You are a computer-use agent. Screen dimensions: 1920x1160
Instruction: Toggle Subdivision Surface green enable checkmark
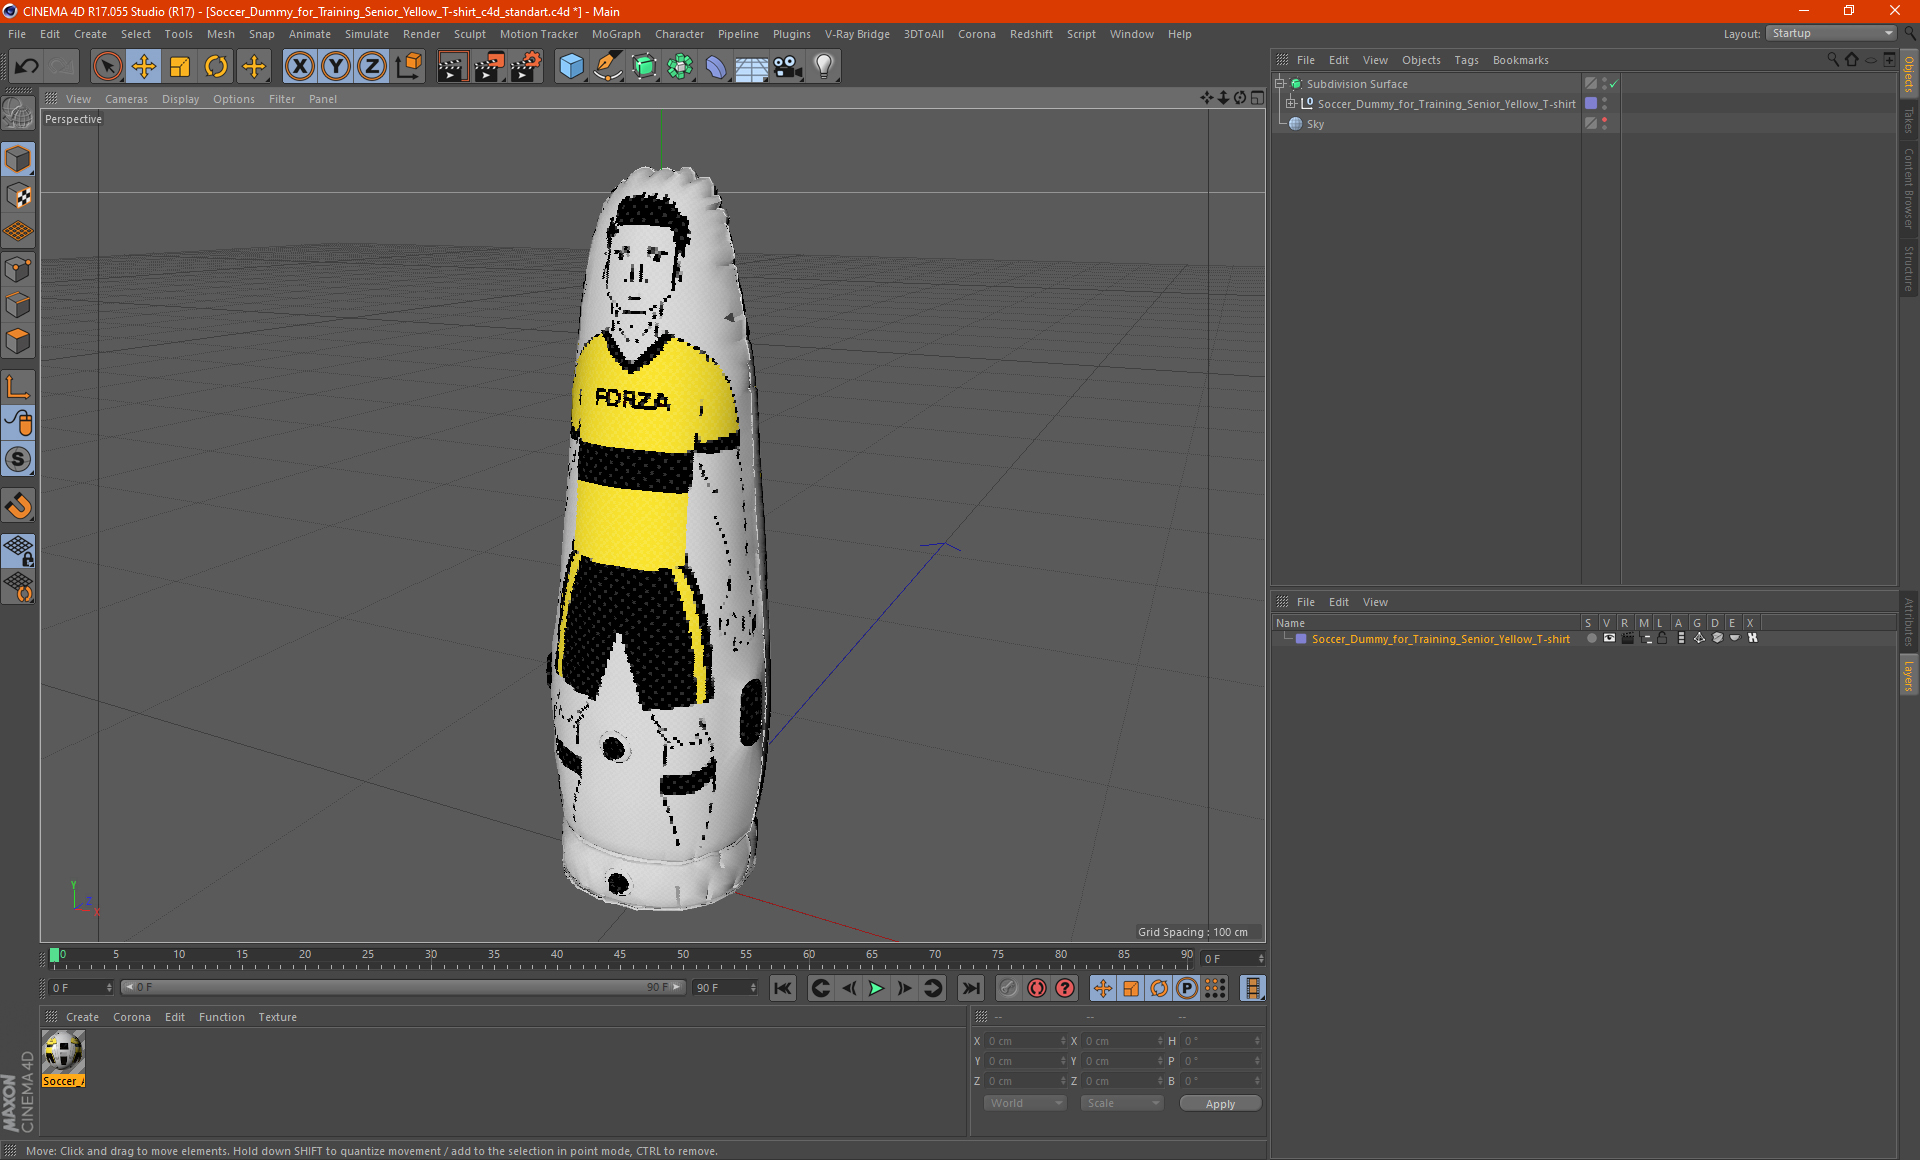click(x=1613, y=84)
